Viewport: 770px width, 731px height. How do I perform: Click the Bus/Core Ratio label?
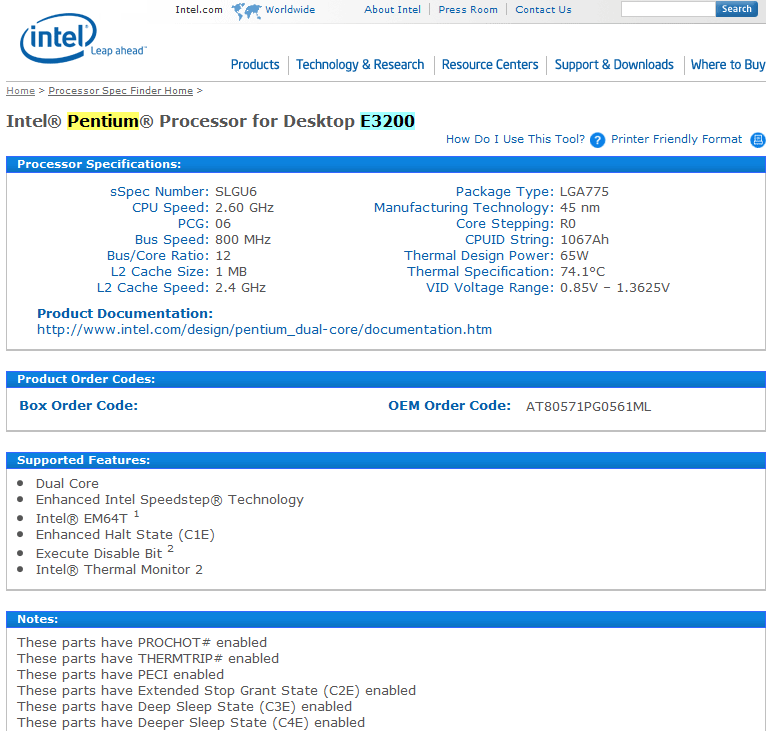coord(158,256)
